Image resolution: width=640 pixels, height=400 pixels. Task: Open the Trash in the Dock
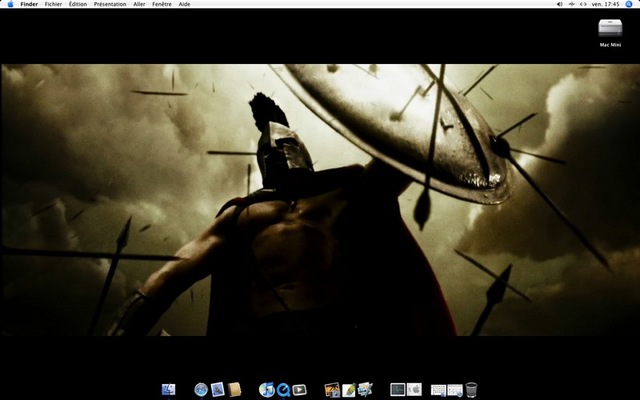point(471,390)
